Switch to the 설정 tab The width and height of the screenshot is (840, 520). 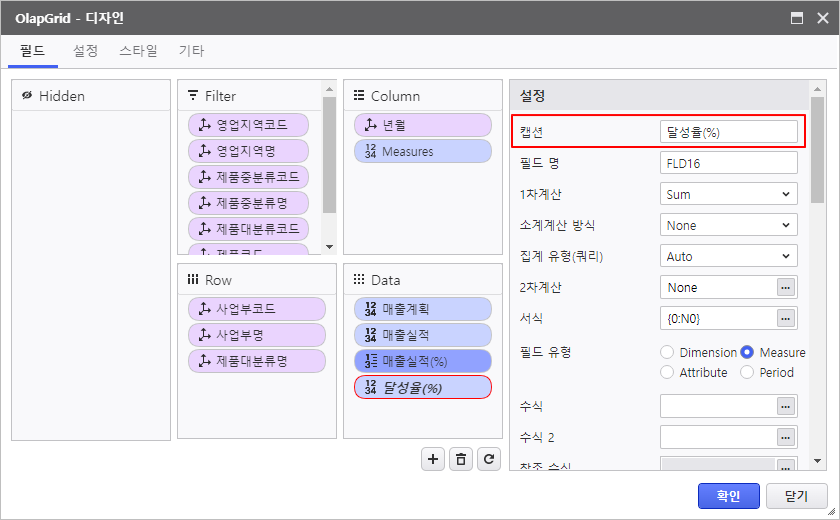[x=85, y=50]
